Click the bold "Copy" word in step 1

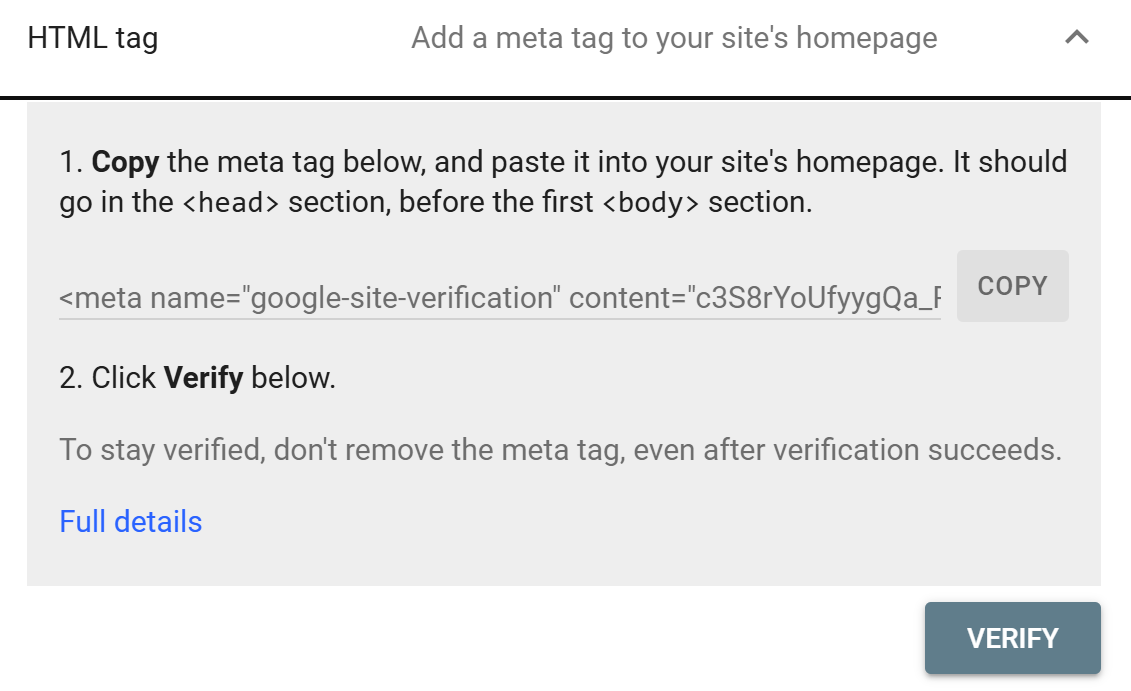coord(128,162)
